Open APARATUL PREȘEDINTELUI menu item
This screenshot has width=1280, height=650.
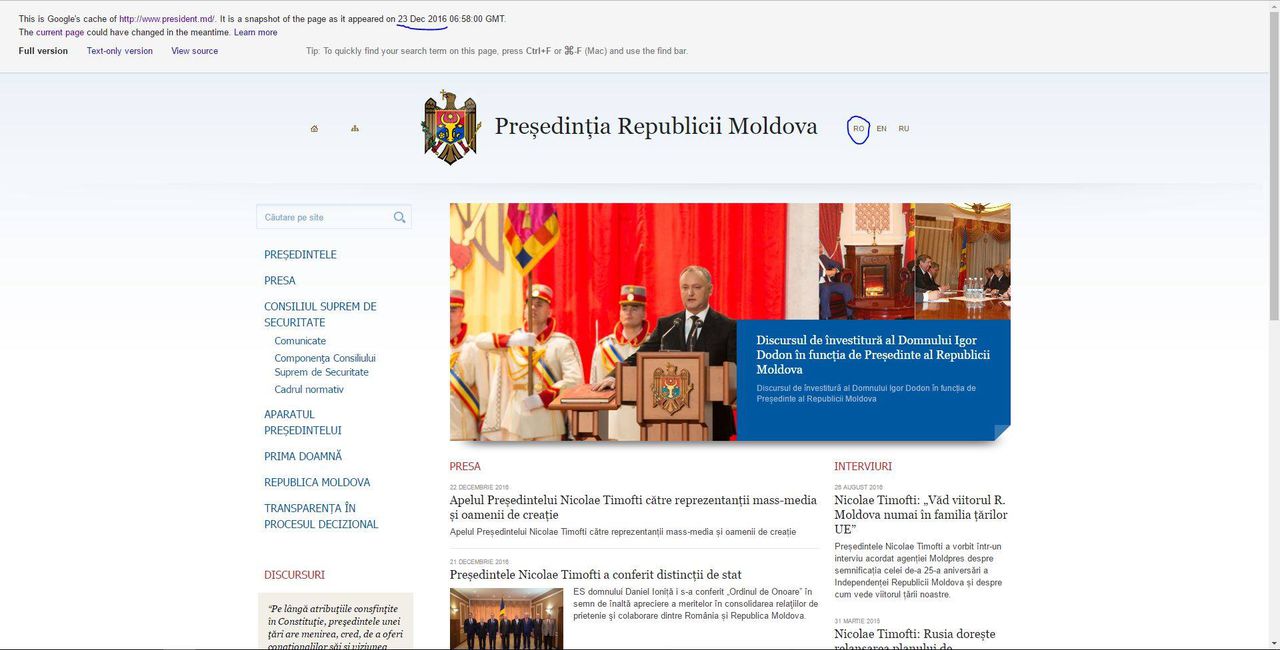click(303, 422)
